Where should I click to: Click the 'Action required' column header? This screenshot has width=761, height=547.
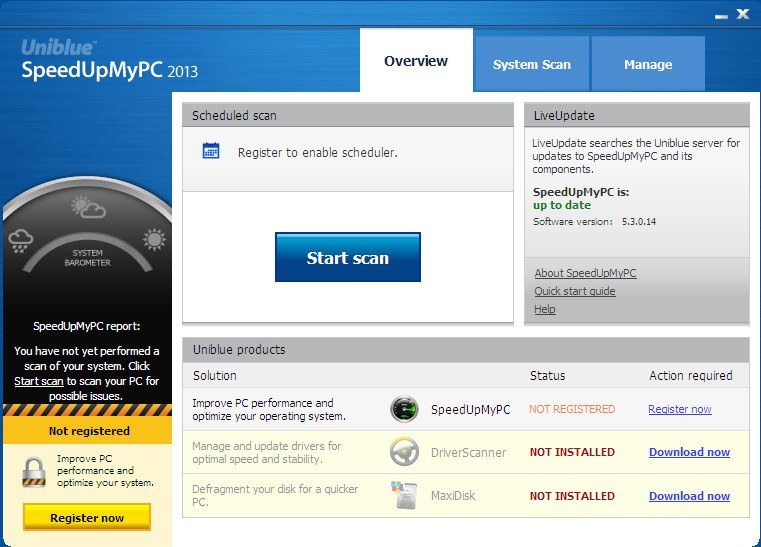(691, 375)
